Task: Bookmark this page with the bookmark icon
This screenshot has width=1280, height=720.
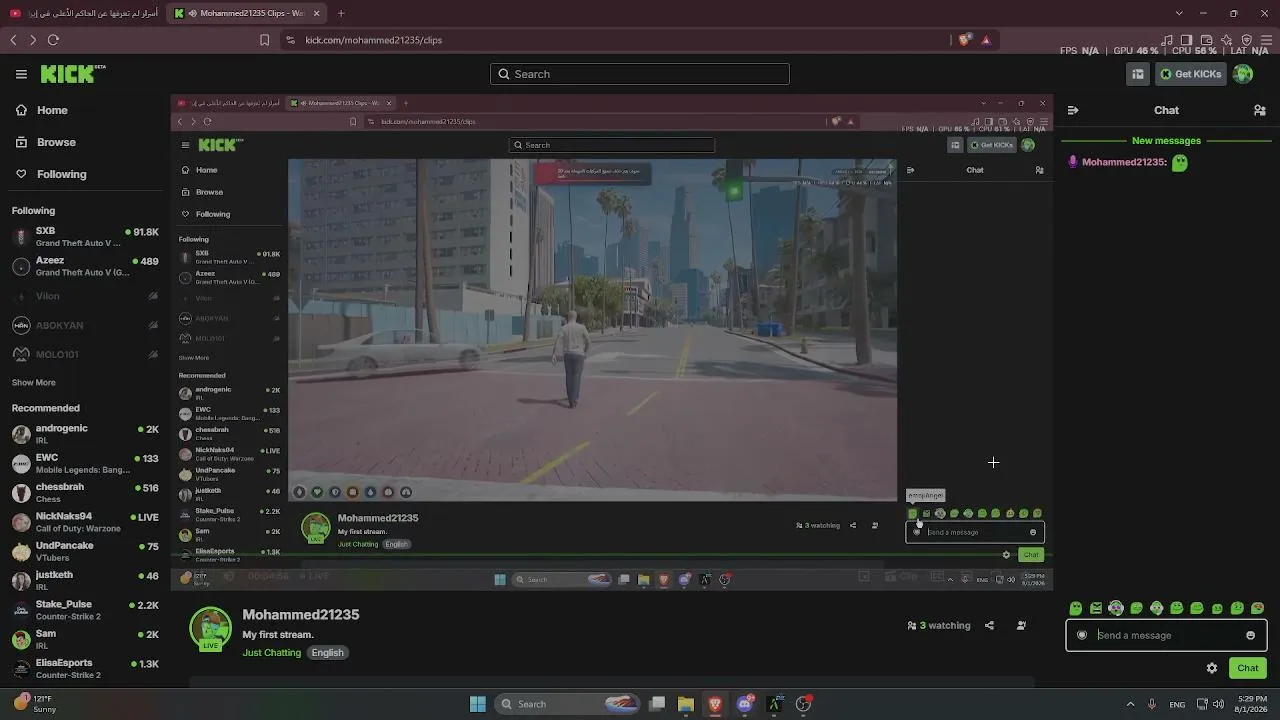Action: (x=264, y=40)
